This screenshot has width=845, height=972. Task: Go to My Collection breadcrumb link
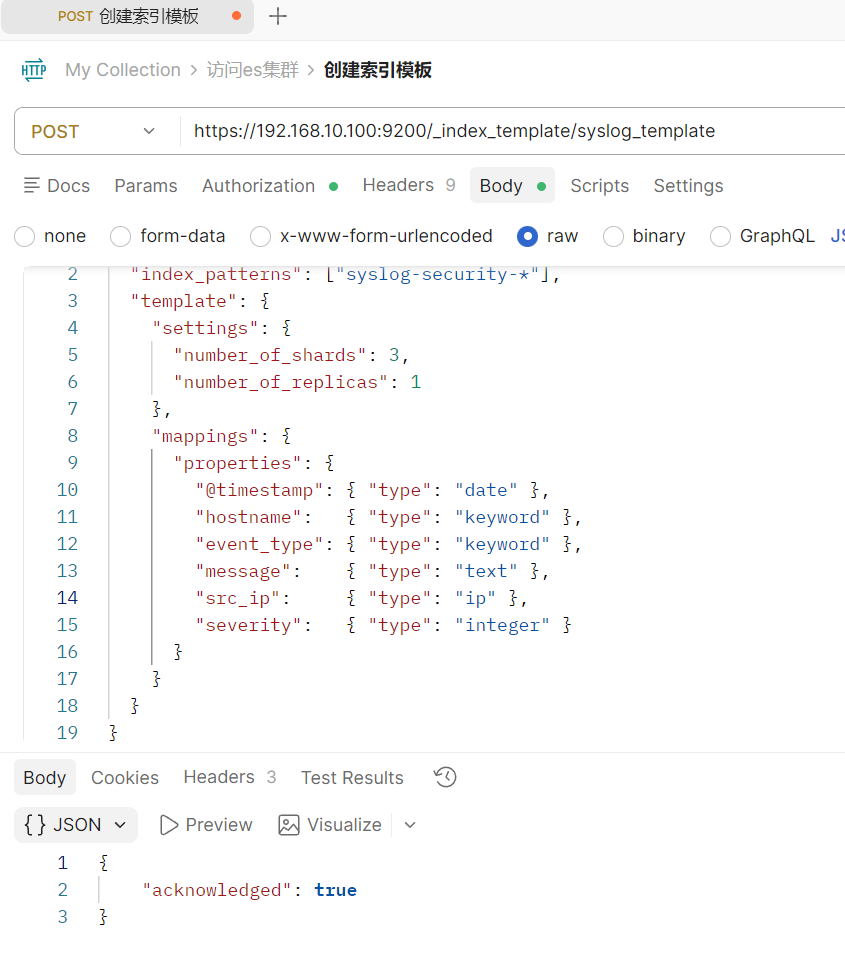tap(122, 70)
